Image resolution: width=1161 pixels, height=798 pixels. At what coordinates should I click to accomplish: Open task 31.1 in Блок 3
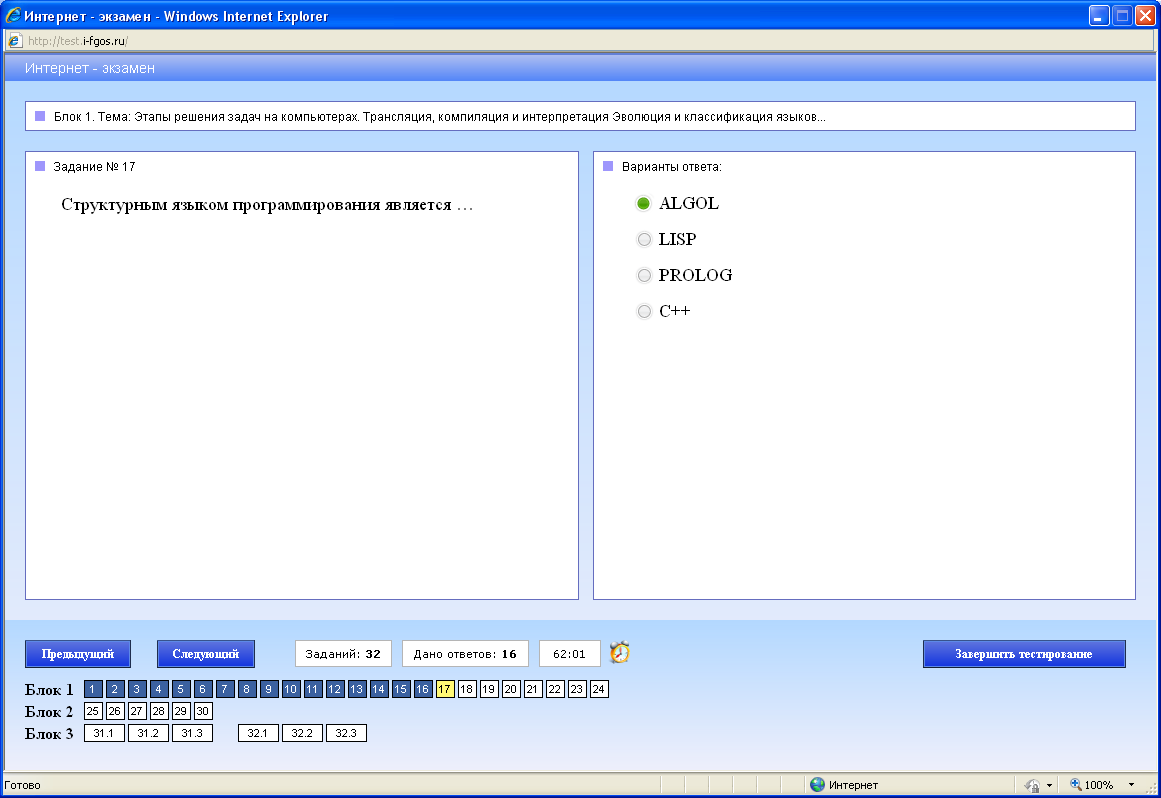pos(104,733)
